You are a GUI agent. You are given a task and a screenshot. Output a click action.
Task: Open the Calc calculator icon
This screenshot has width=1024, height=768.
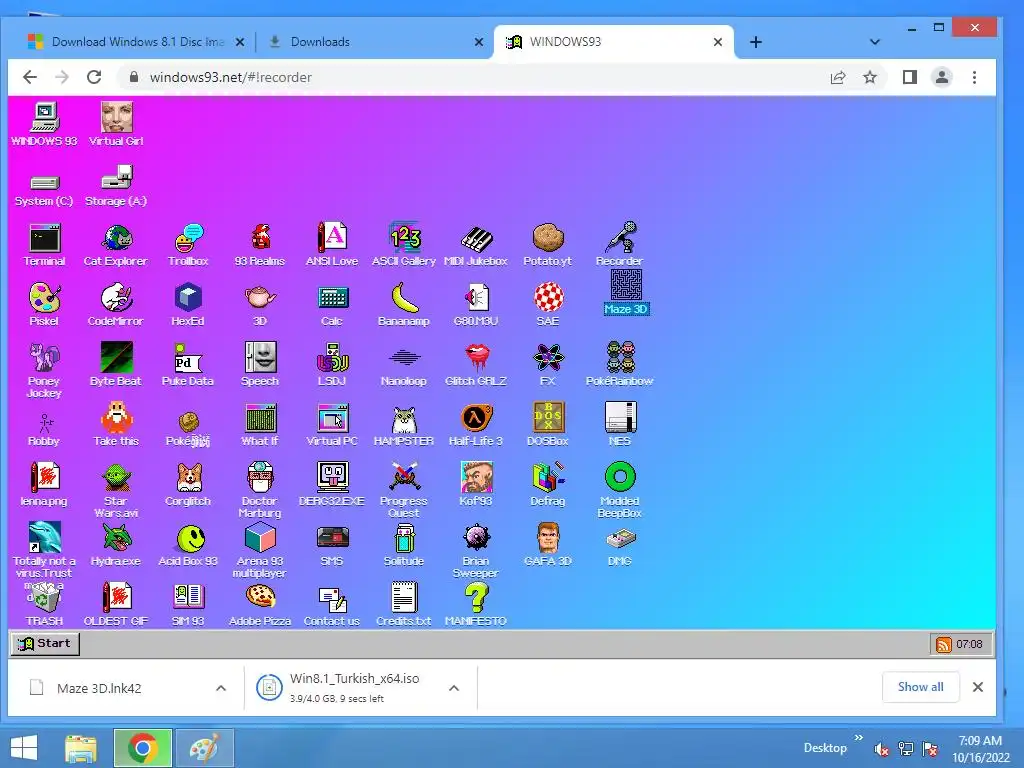point(332,304)
